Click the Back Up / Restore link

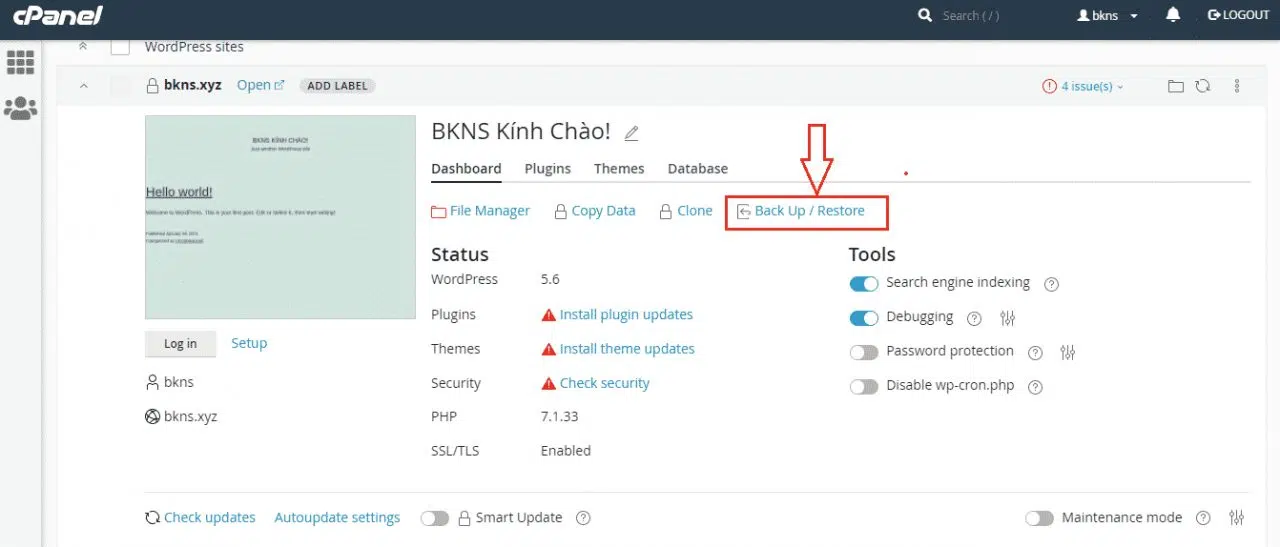(x=808, y=211)
